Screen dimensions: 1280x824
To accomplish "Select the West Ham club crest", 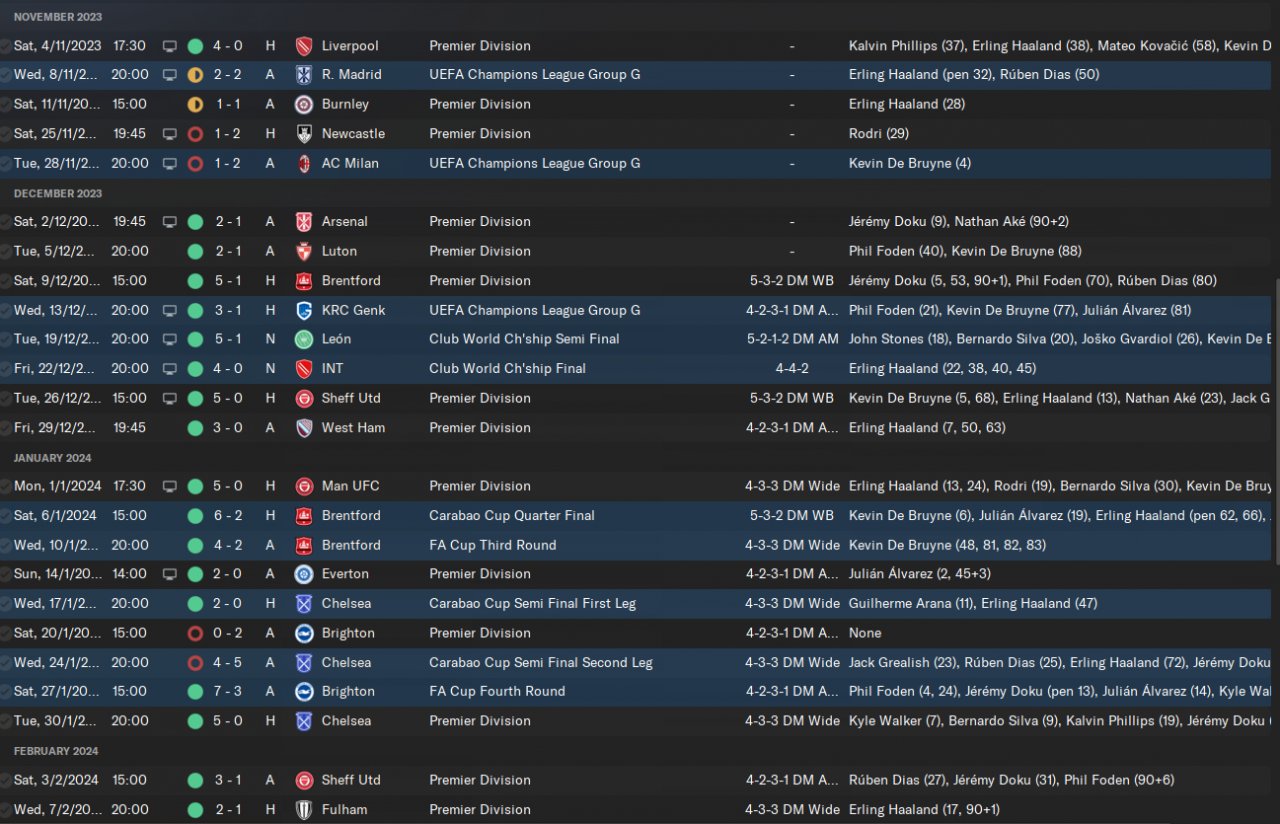I will pos(304,428).
